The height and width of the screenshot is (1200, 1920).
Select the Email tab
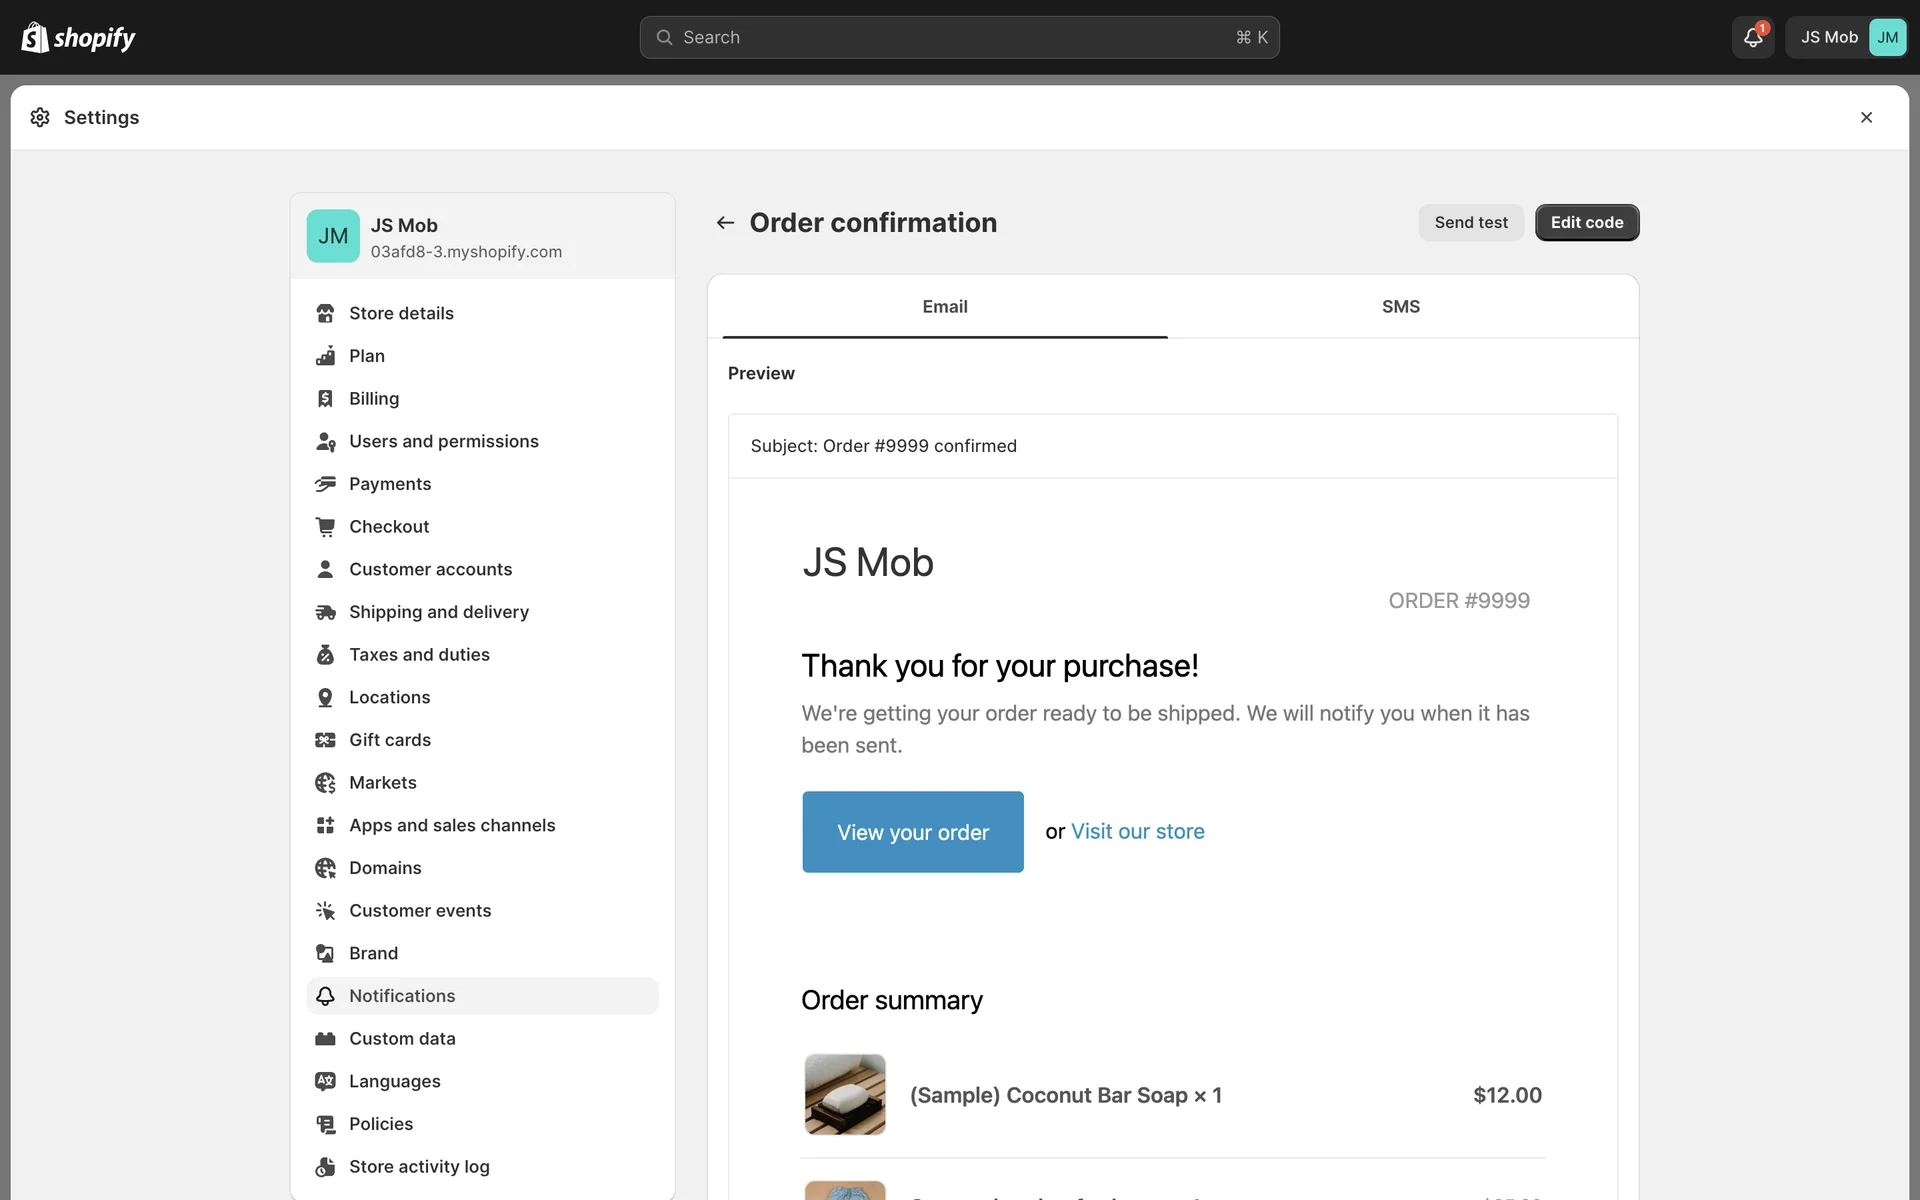coord(944,307)
